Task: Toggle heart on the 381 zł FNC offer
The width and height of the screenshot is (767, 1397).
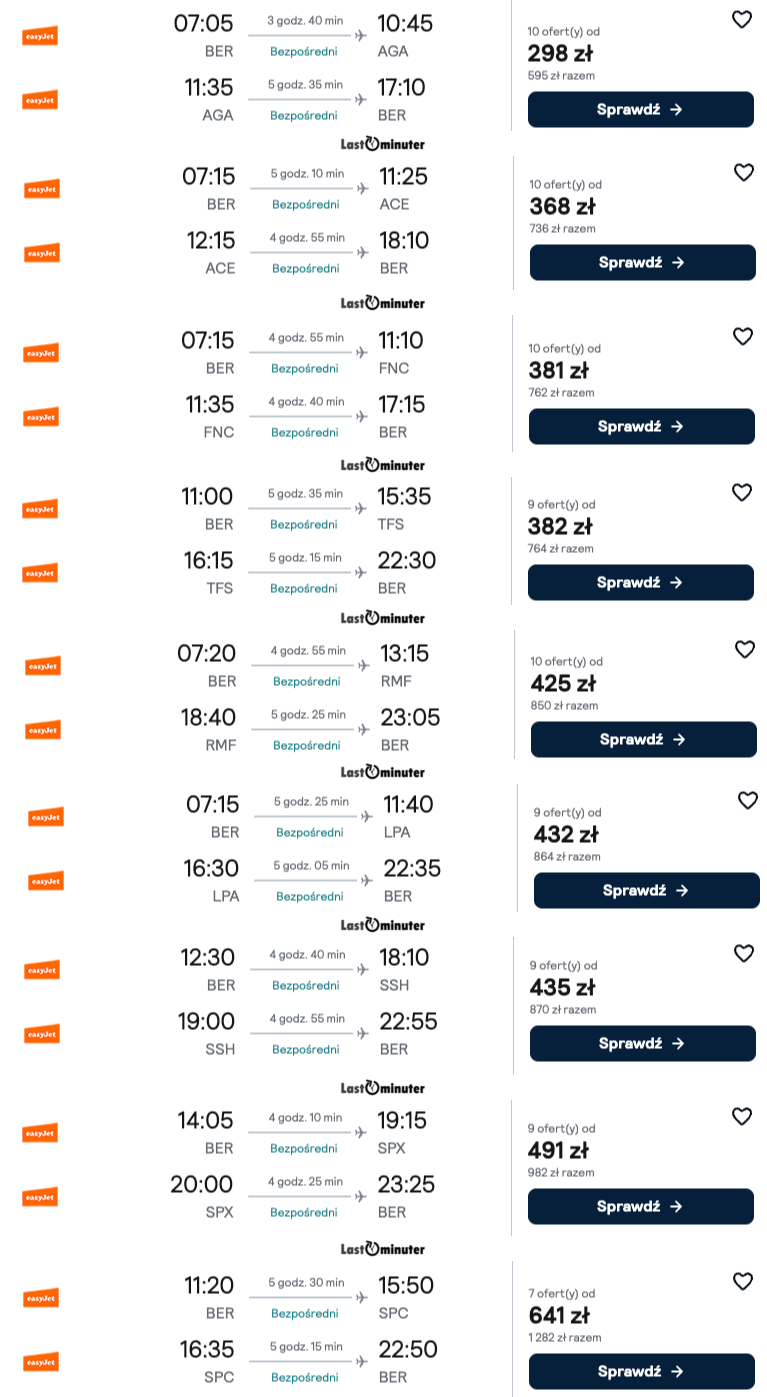Action: (742, 336)
